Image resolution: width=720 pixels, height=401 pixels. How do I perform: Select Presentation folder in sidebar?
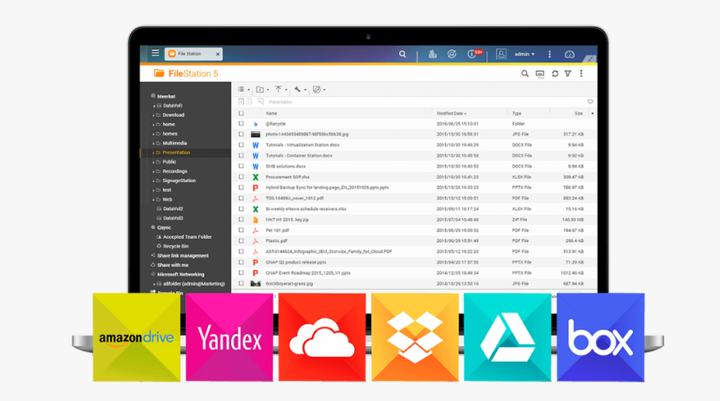coord(176,152)
